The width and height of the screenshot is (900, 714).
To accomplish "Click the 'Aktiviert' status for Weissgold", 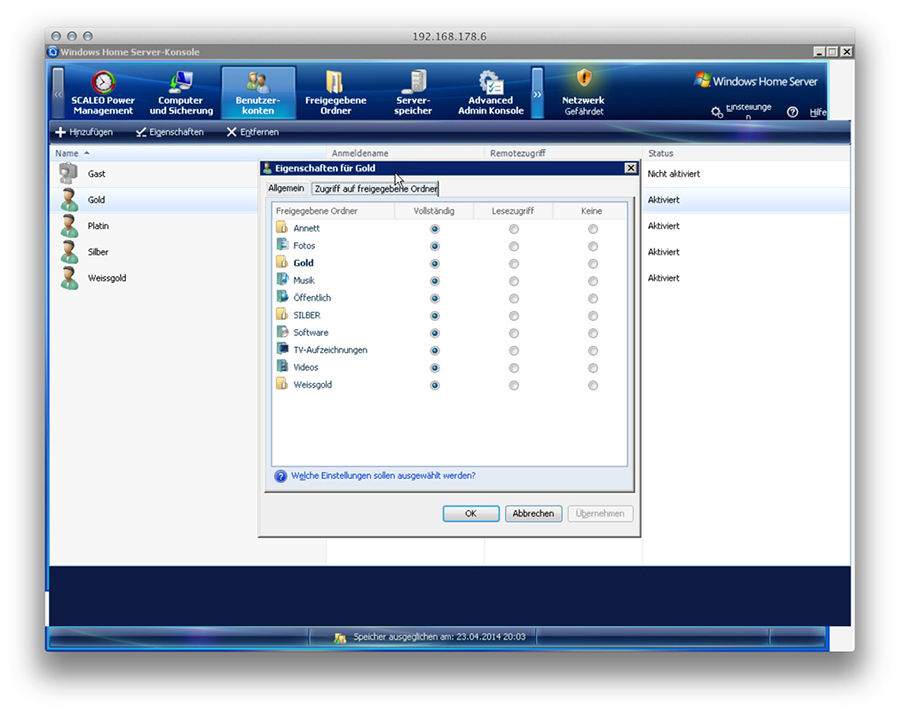I will [664, 278].
